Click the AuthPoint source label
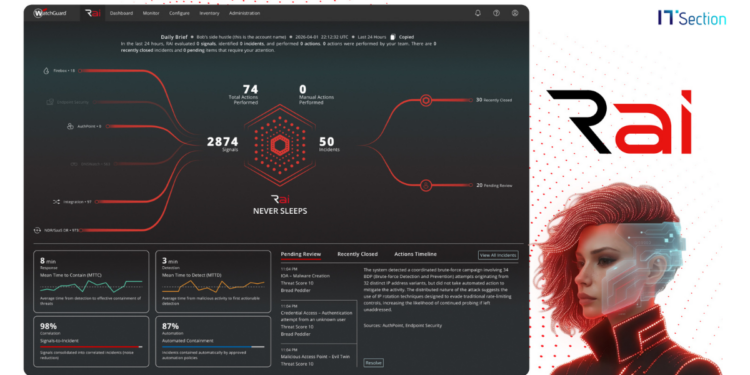This screenshot has width=750, height=375. [89, 126]
